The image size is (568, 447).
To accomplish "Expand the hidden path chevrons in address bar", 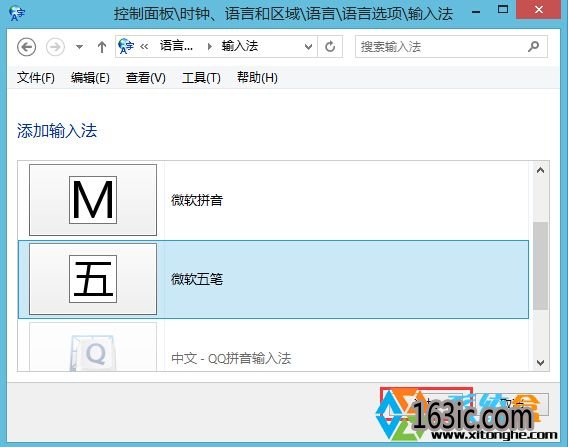I will (x=144, y=46).
